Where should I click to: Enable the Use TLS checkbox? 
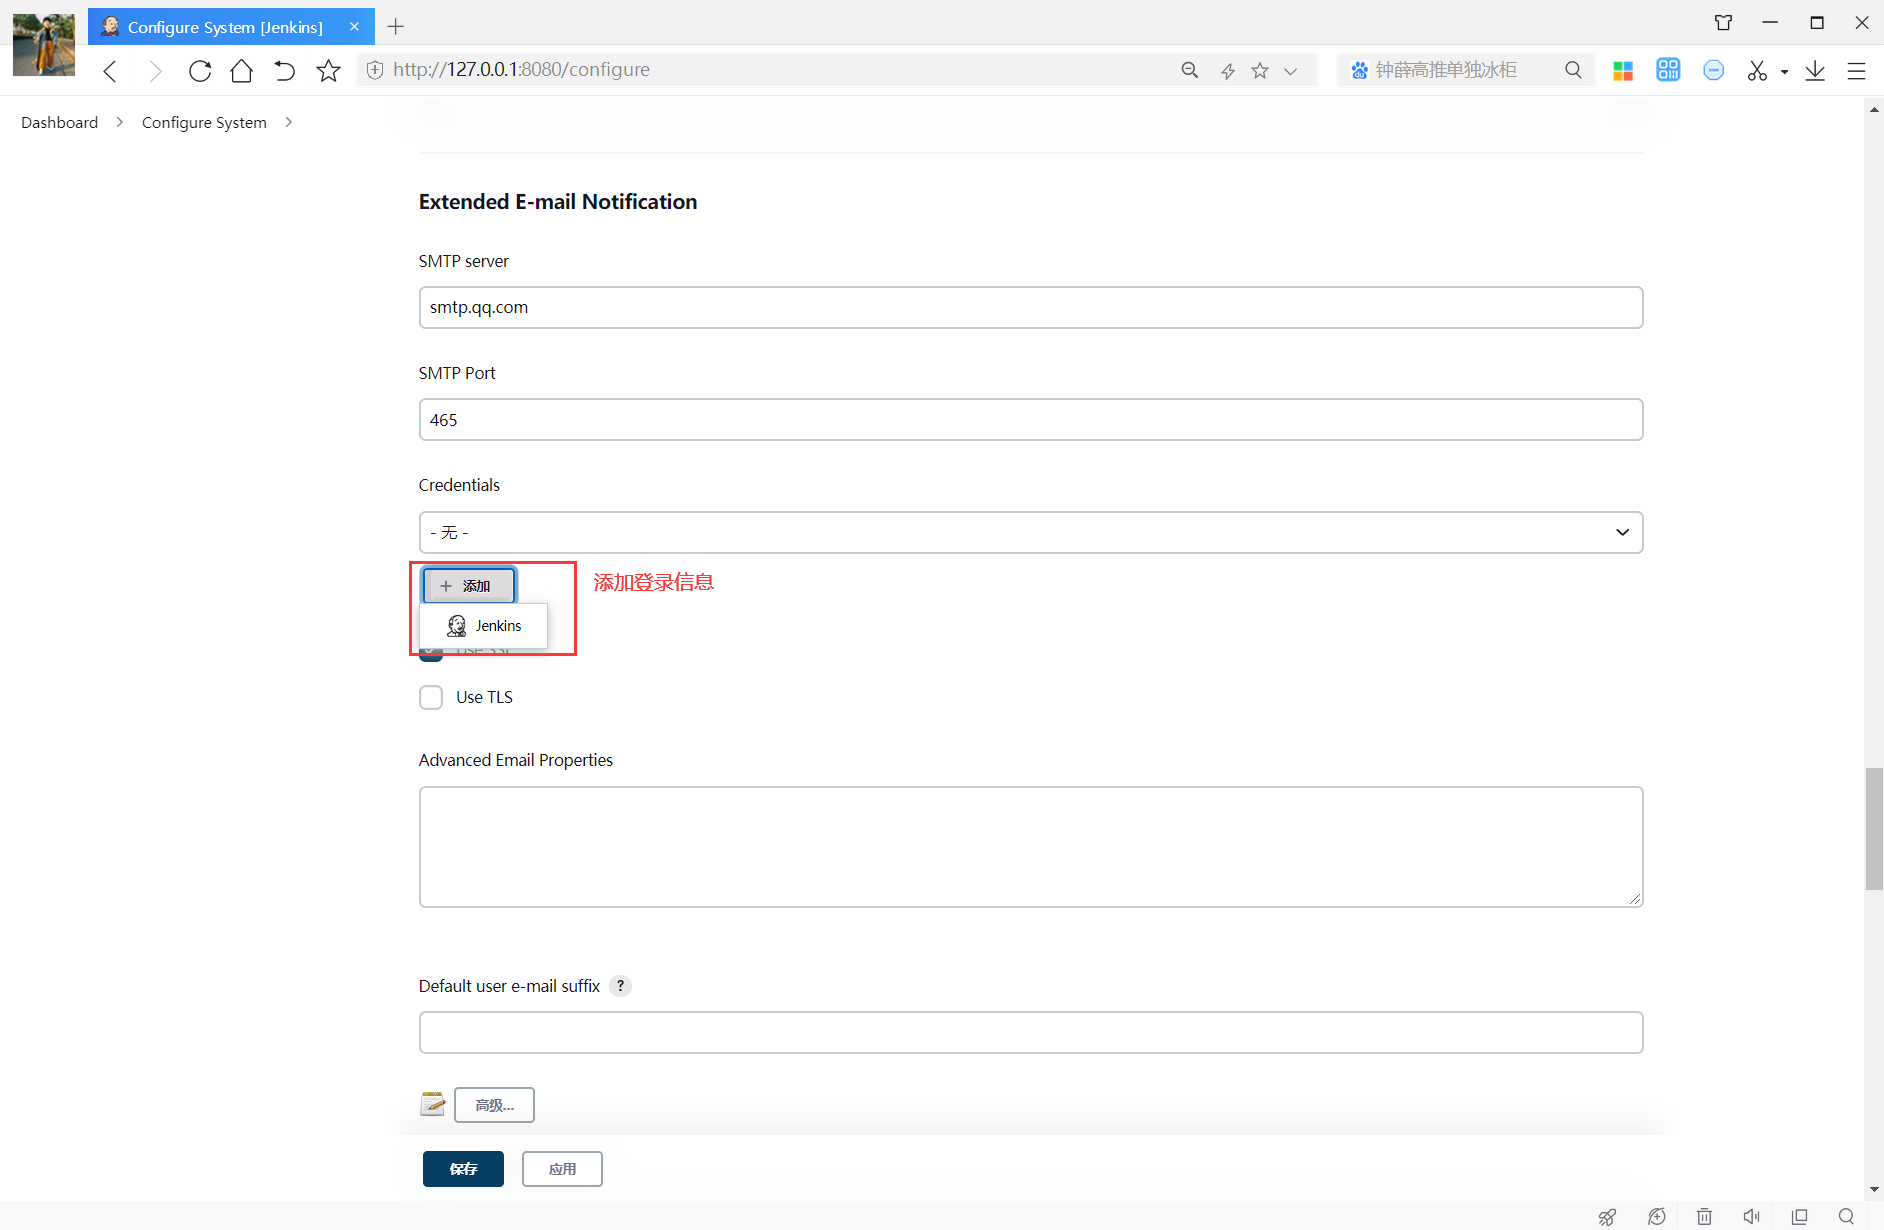431,697
